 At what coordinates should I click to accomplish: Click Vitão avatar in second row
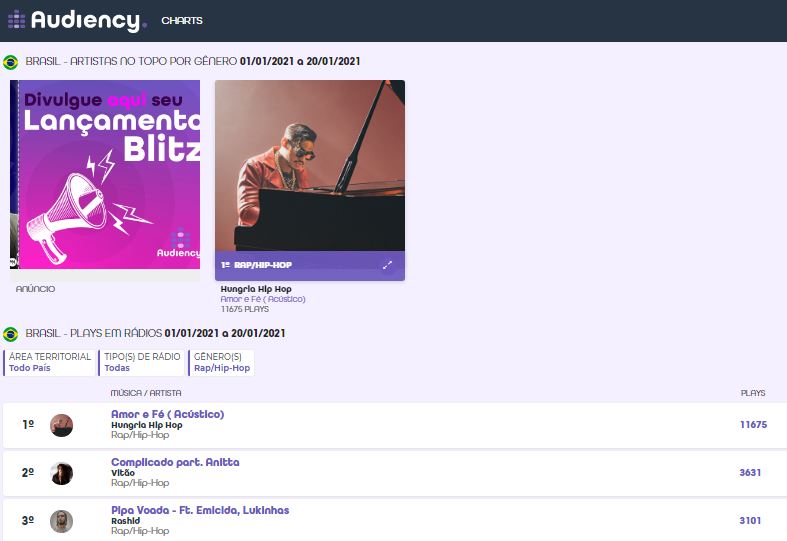pos(62,473)
